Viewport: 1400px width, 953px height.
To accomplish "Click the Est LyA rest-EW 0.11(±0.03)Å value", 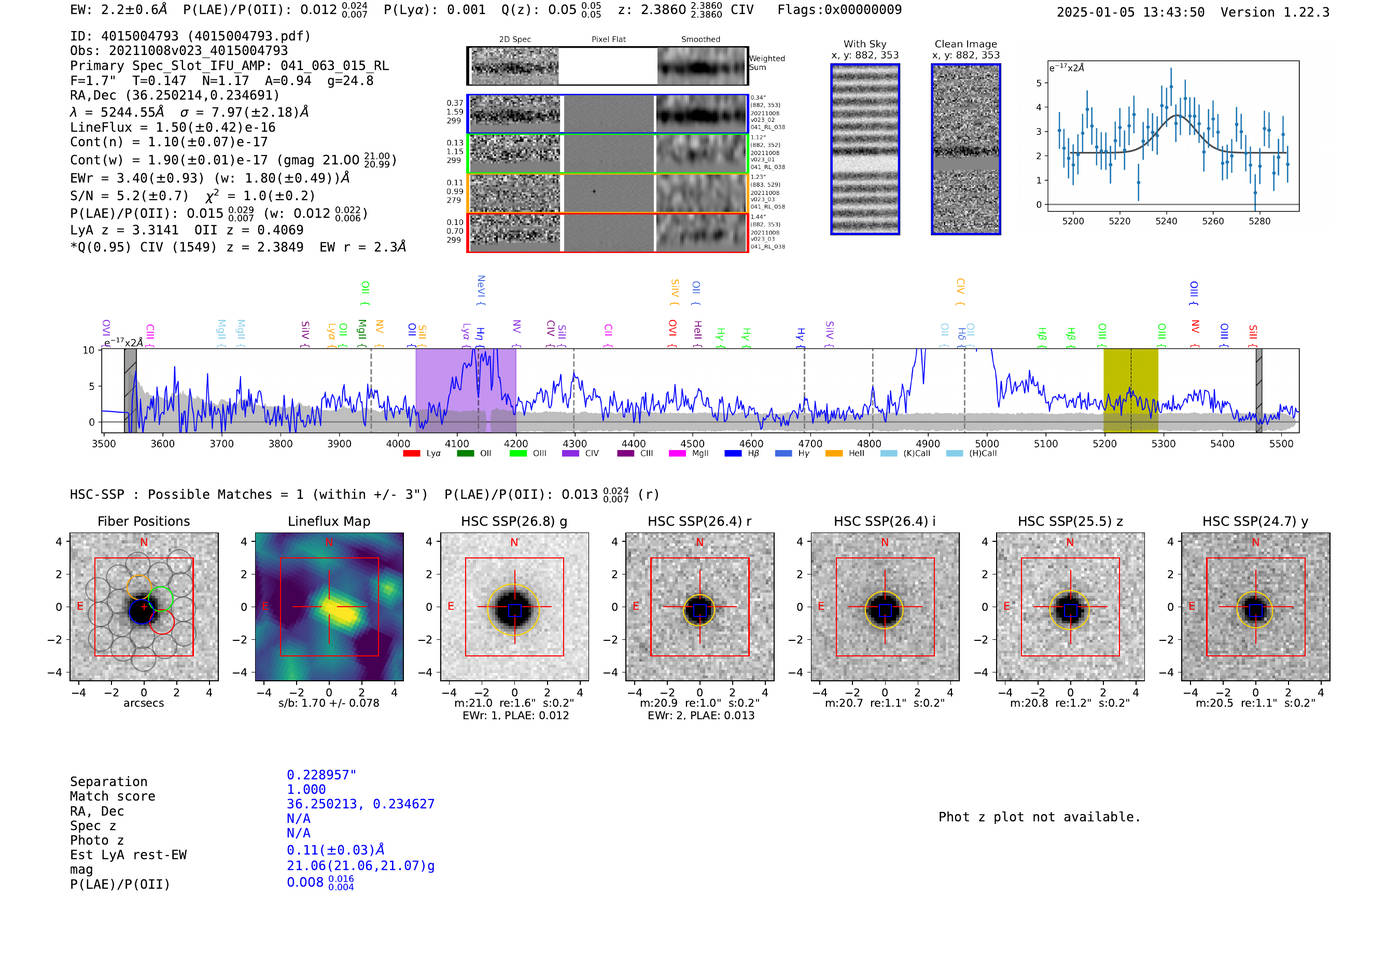I will click(336, 850).
